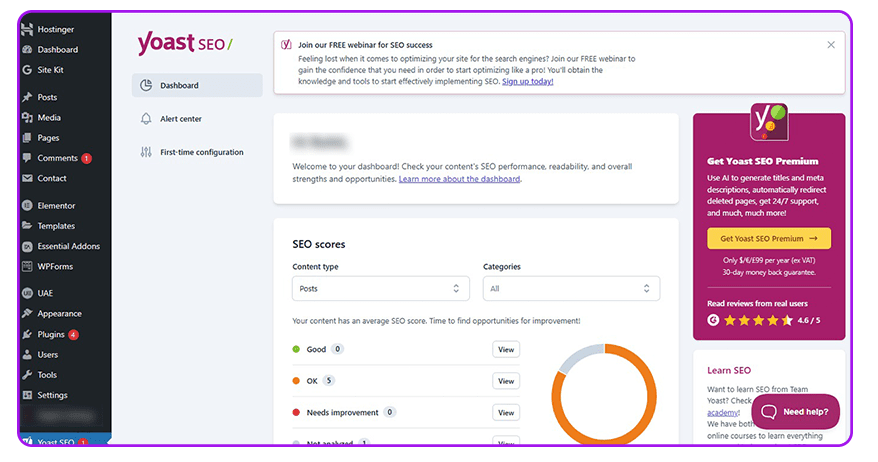Click the Alert center bell icon
The height and width of the screenshot is (462, 878).
point(146,119)
